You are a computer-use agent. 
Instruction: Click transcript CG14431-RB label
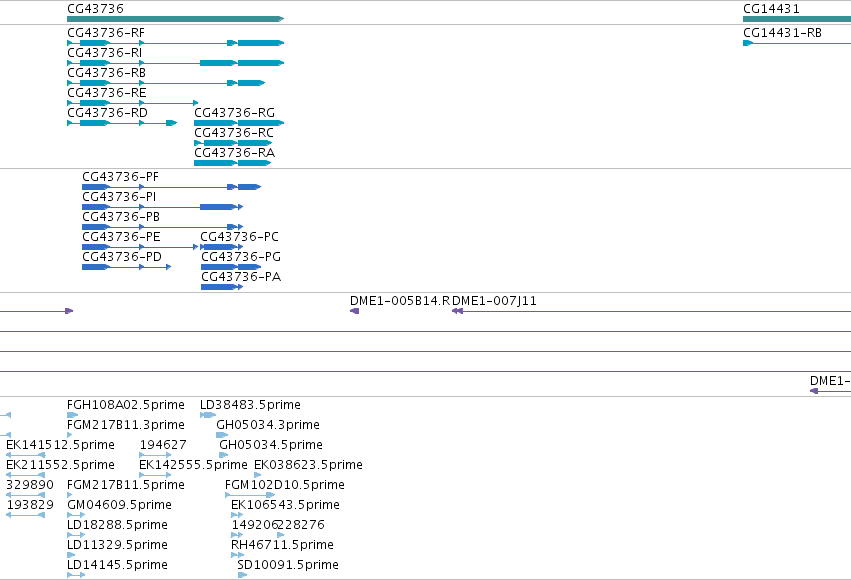click(782, 33)
